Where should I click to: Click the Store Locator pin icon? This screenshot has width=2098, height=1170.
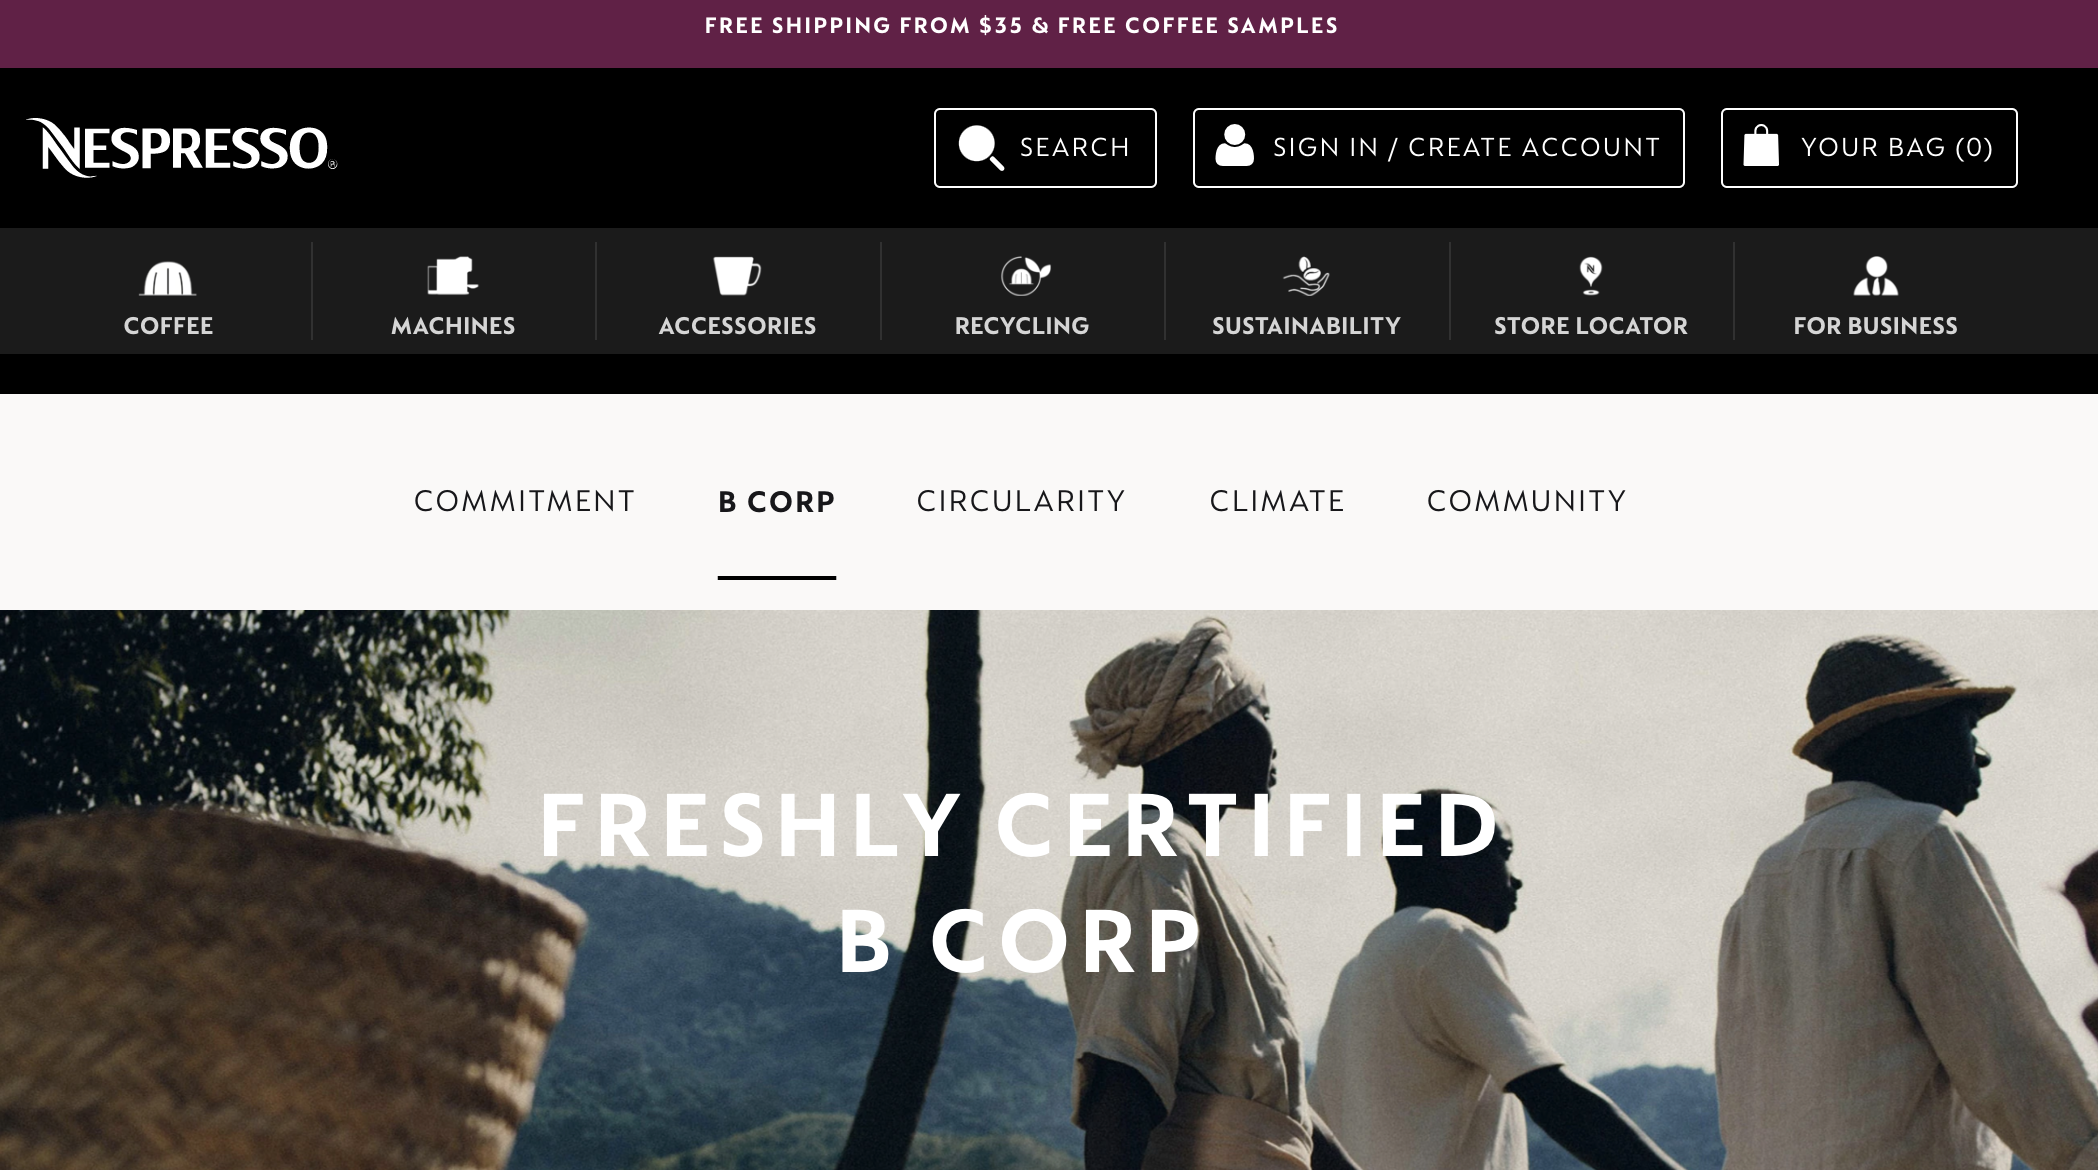(x=1590, y=276)
